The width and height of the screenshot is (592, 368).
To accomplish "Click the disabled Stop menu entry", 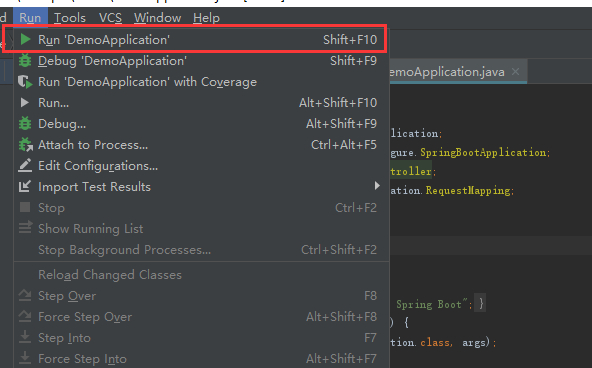I will [x=202, y=208].
